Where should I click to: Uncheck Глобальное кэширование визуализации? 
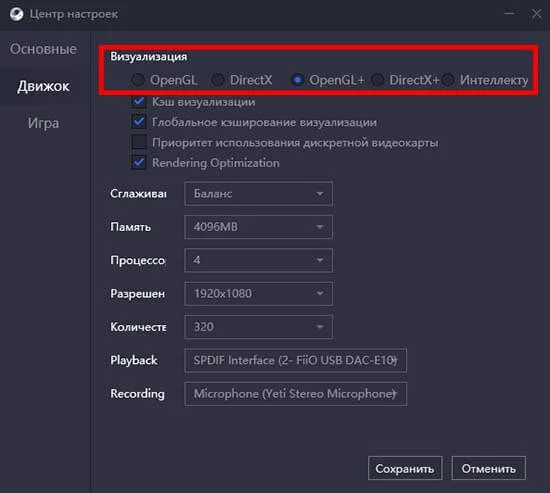pos(139,122)
